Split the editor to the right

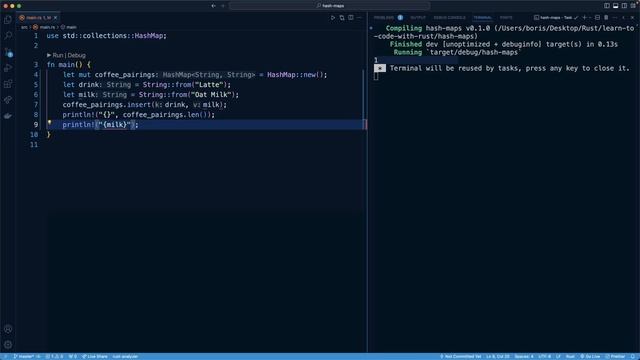(x=351, y=18)
